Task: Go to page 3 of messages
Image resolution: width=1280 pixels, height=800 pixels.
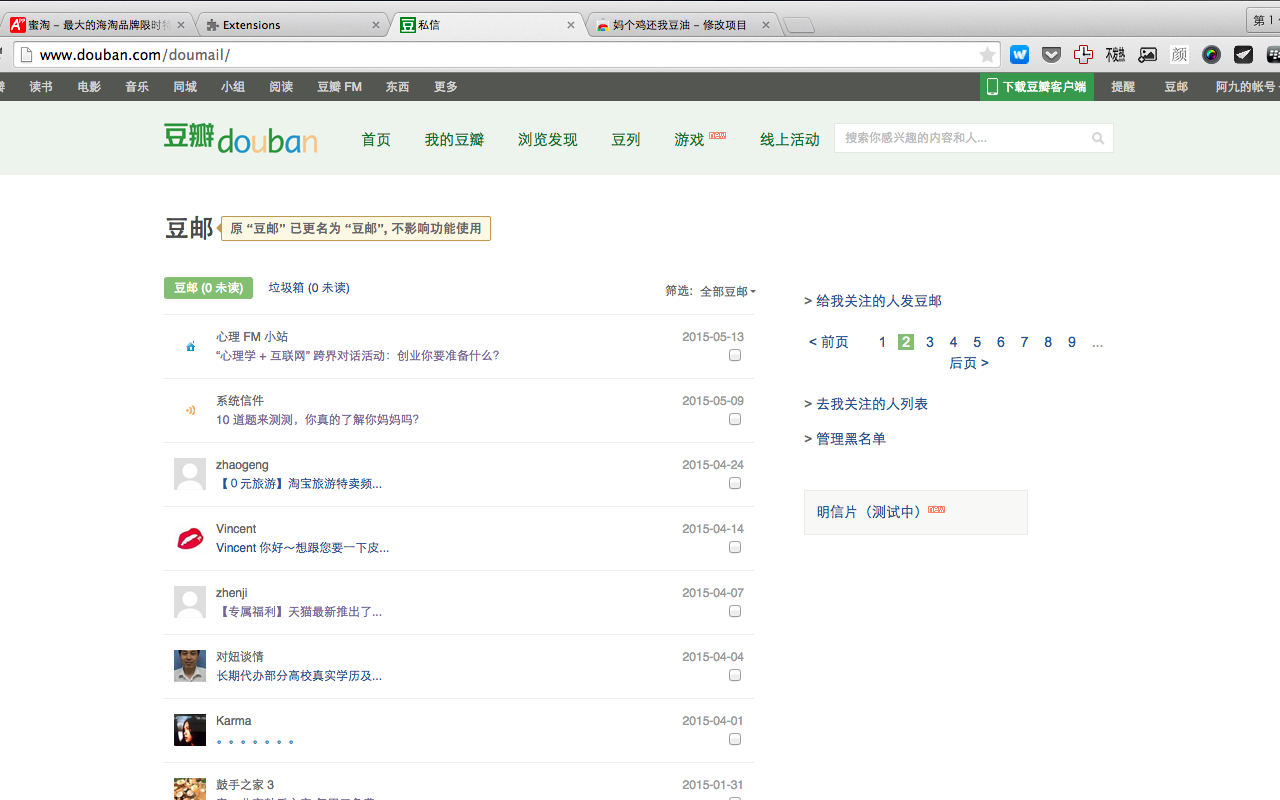Action: [x=929, y=342]
